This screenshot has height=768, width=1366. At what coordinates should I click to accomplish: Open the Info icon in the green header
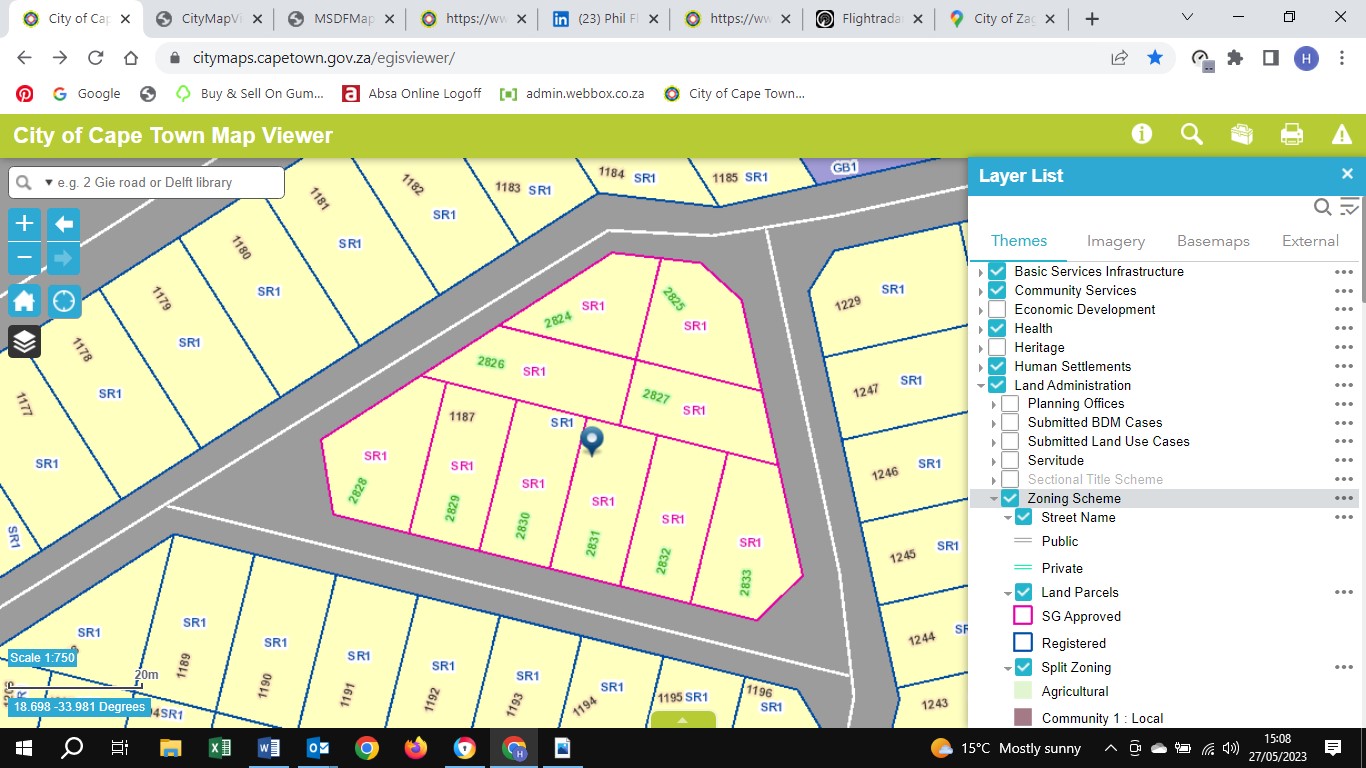click(1141, 134)
